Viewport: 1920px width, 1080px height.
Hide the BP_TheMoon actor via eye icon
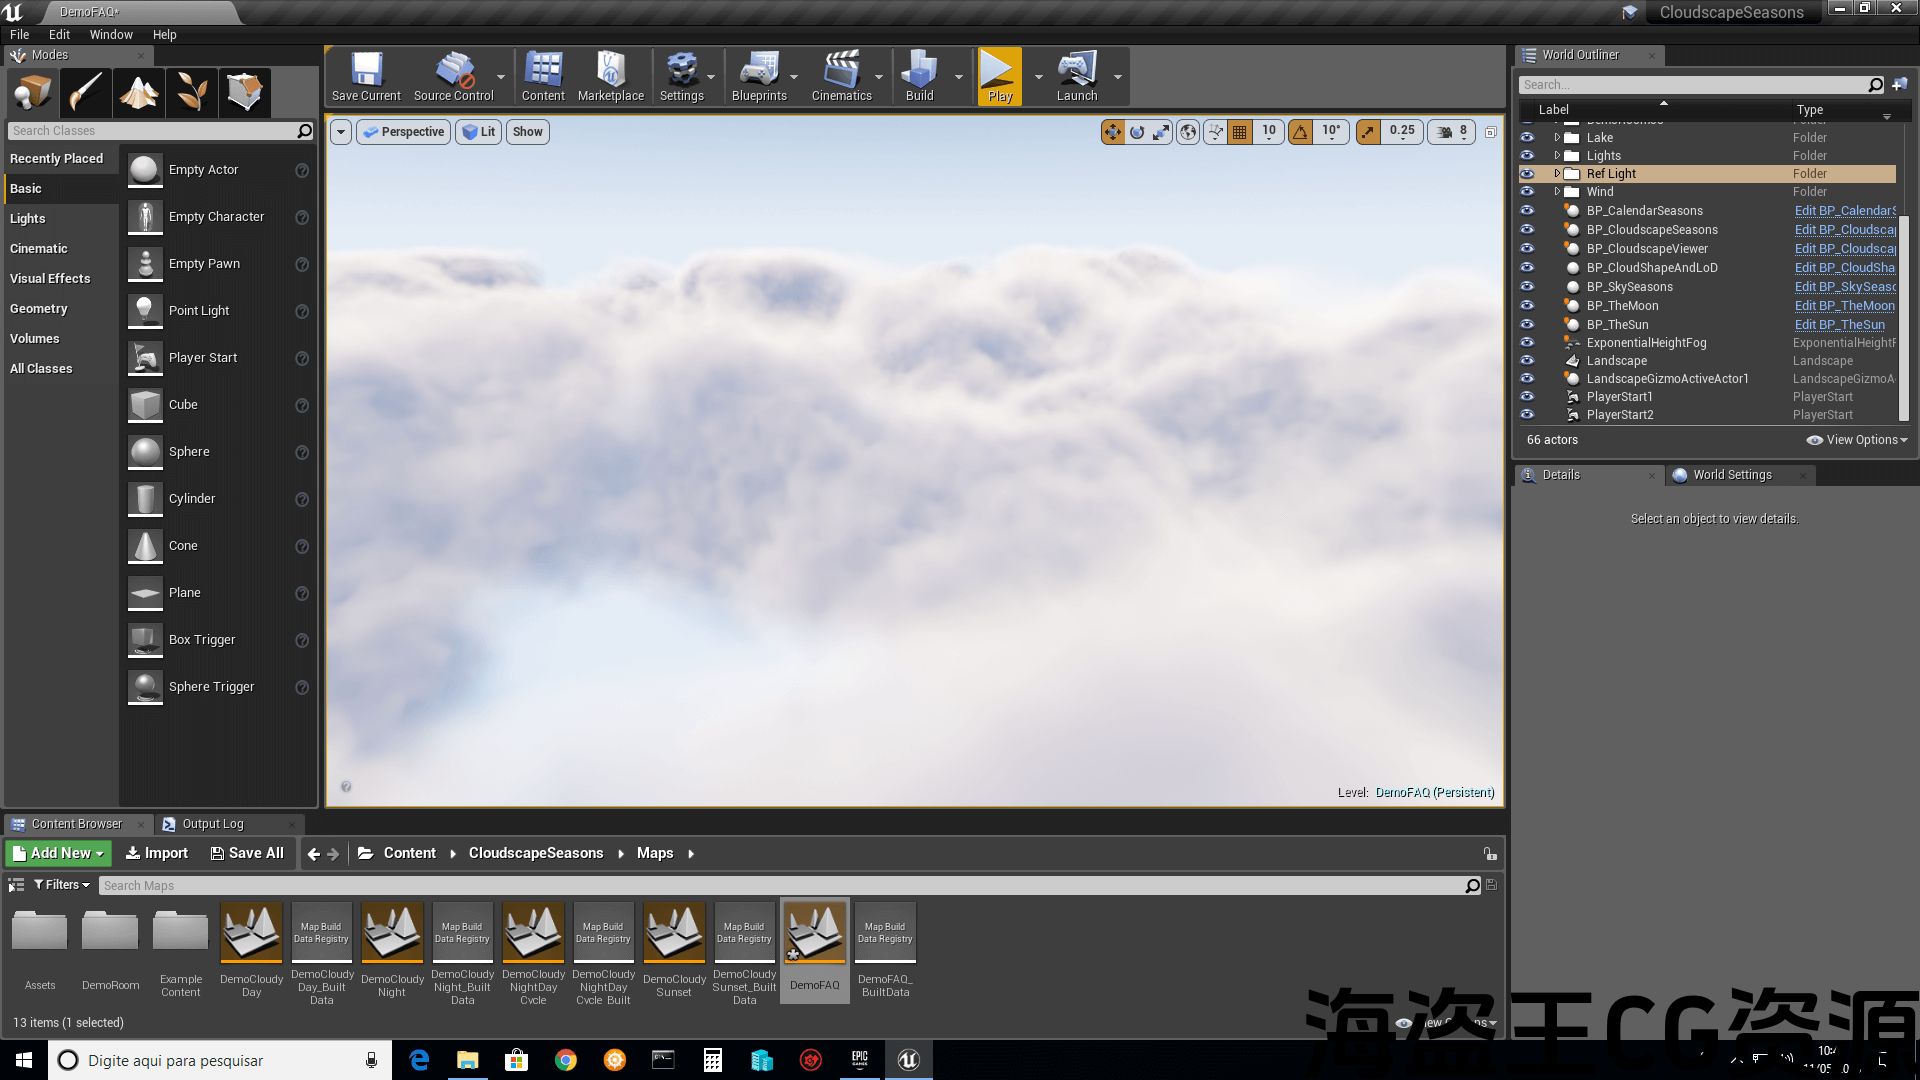[x=1527, y=306]
